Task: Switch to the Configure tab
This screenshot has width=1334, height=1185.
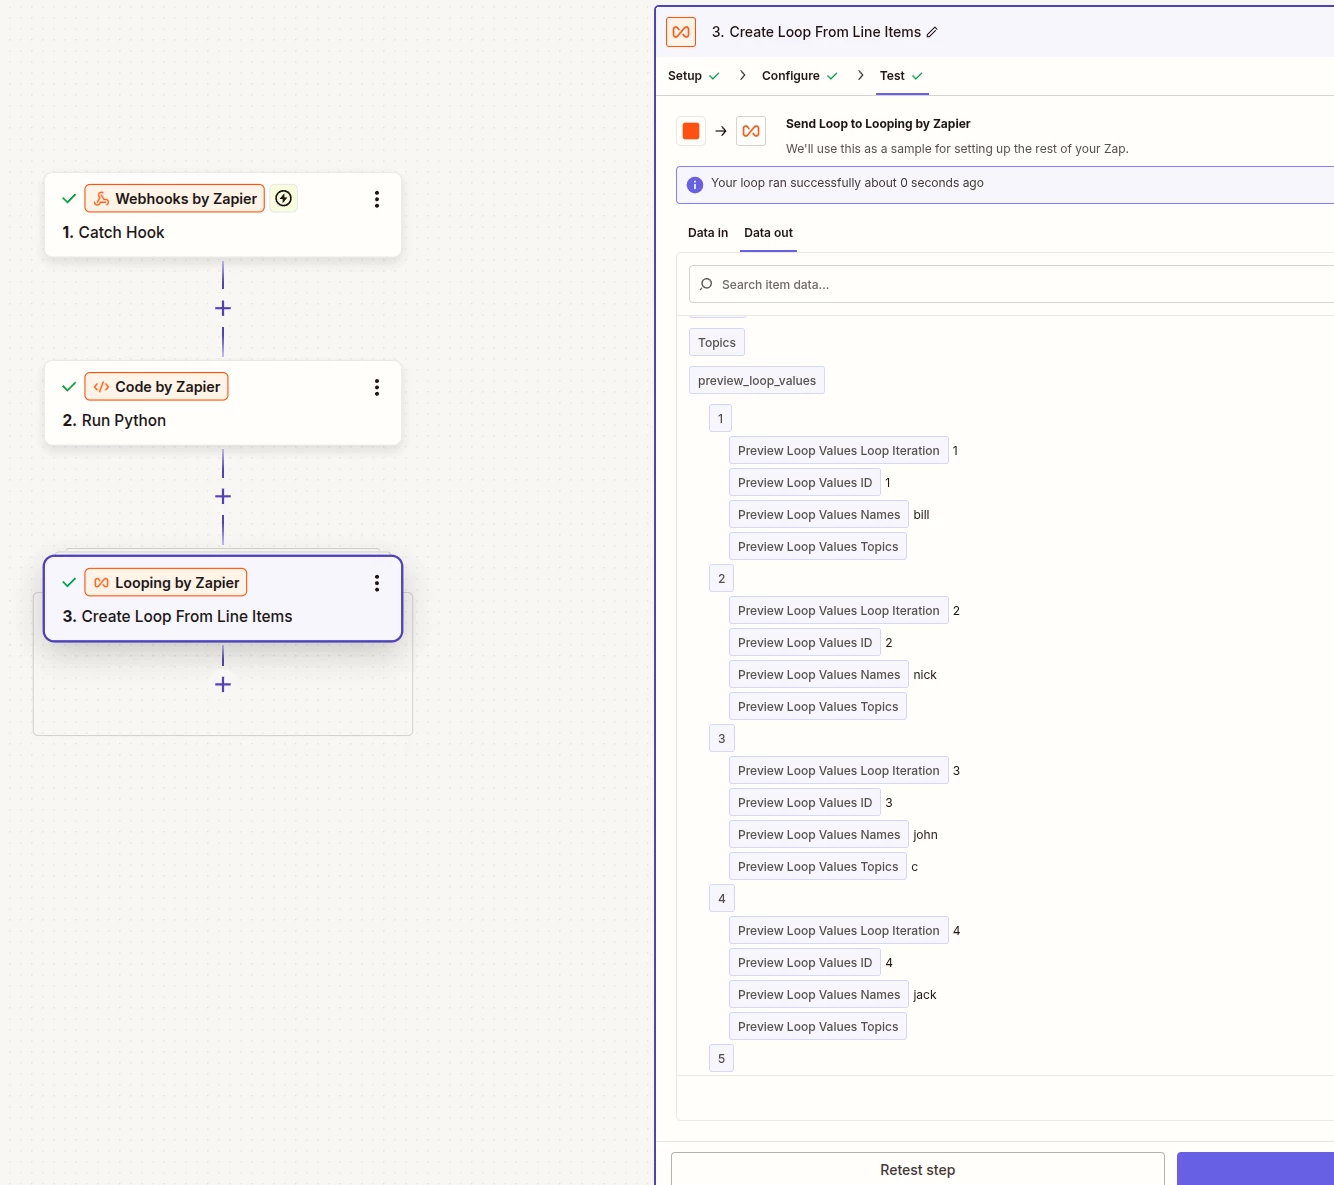Action: coord(800,76)
